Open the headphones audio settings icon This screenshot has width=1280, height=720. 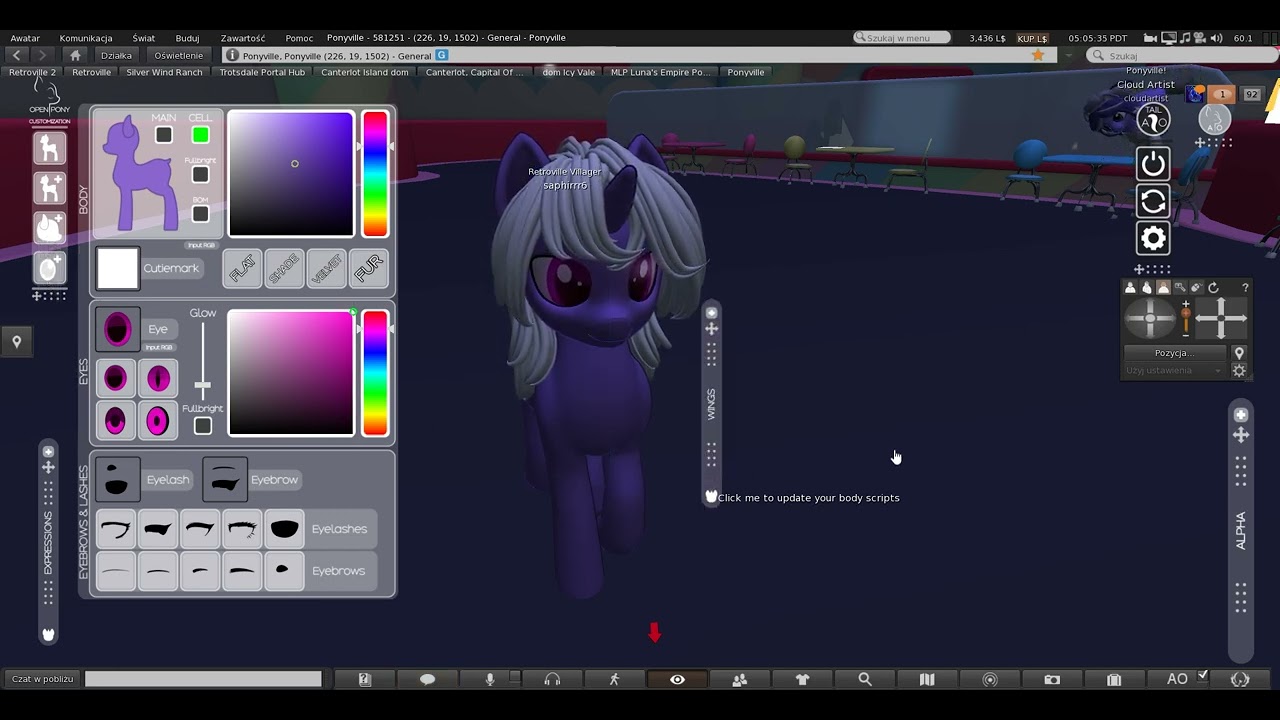552,679
